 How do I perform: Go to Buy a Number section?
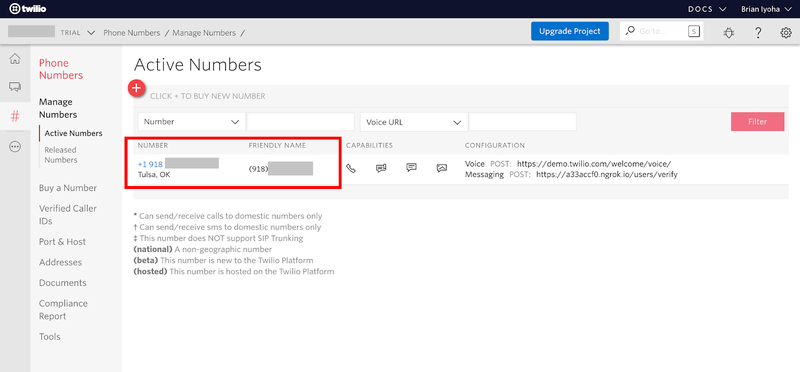tap(68, 188)
